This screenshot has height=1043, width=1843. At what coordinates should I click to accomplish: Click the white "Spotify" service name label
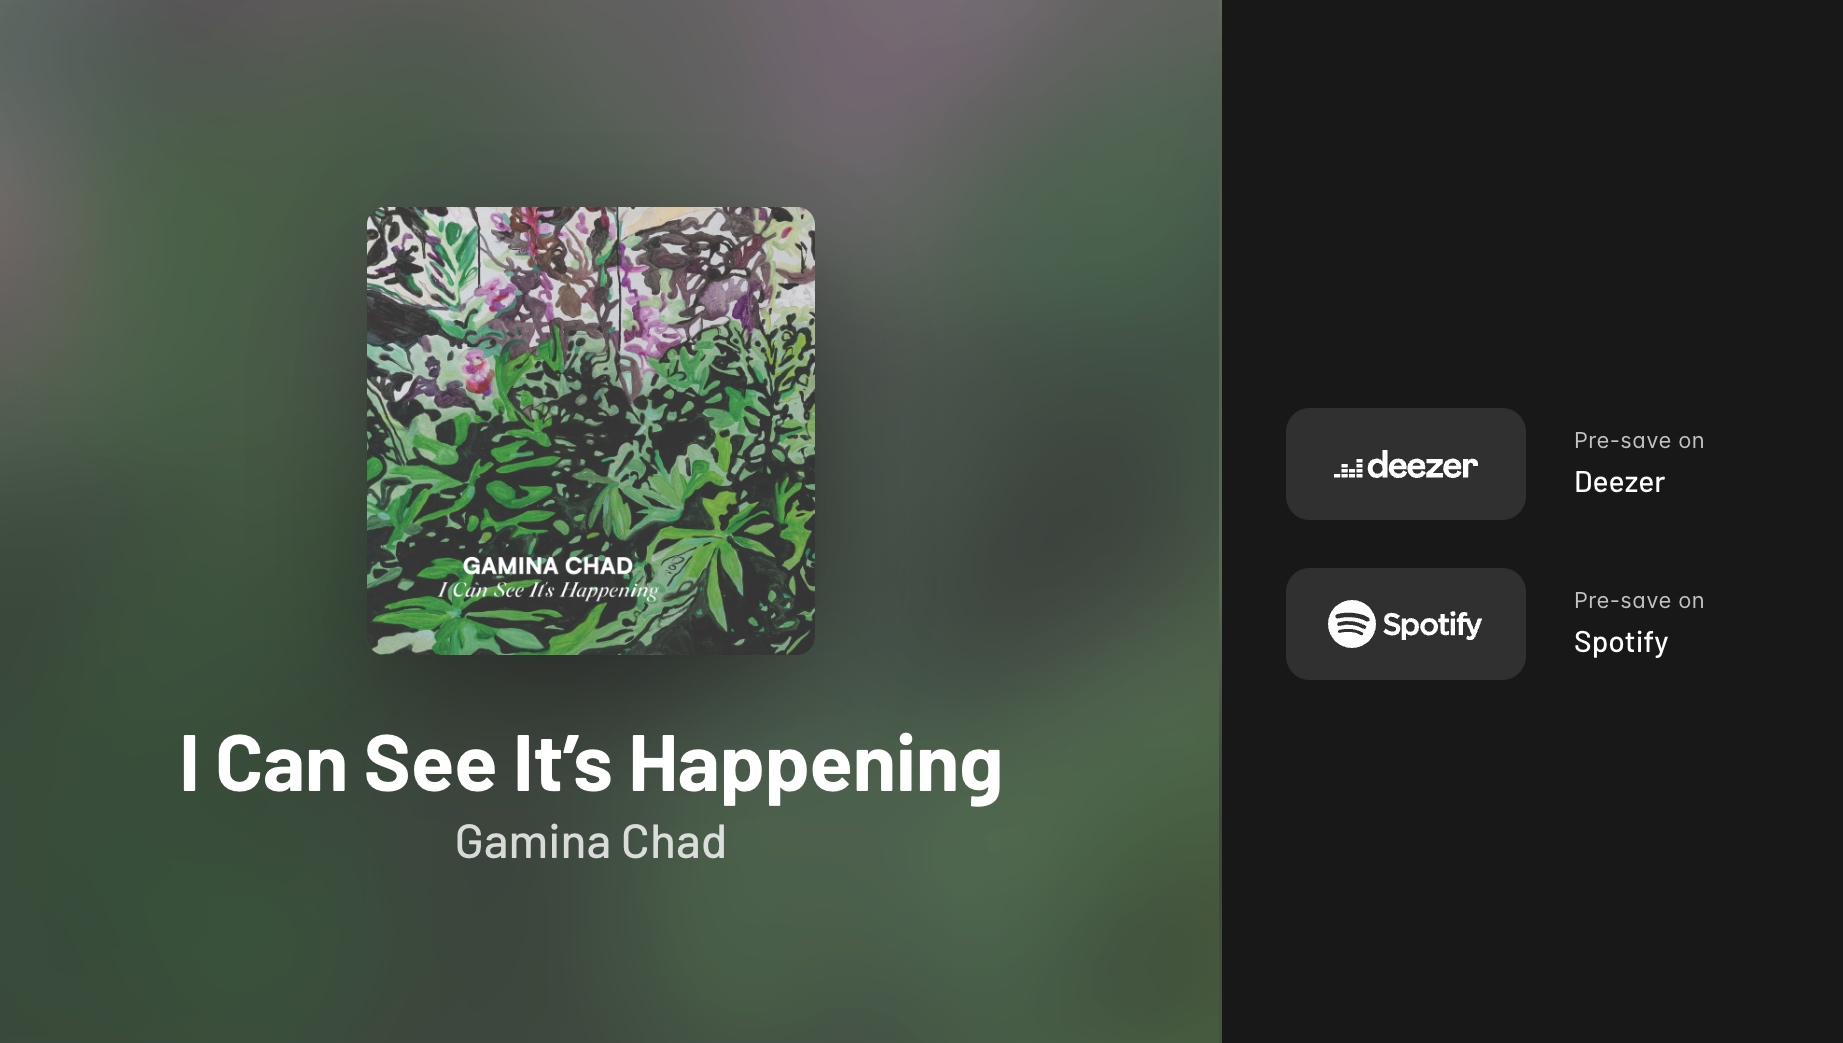1621,642
